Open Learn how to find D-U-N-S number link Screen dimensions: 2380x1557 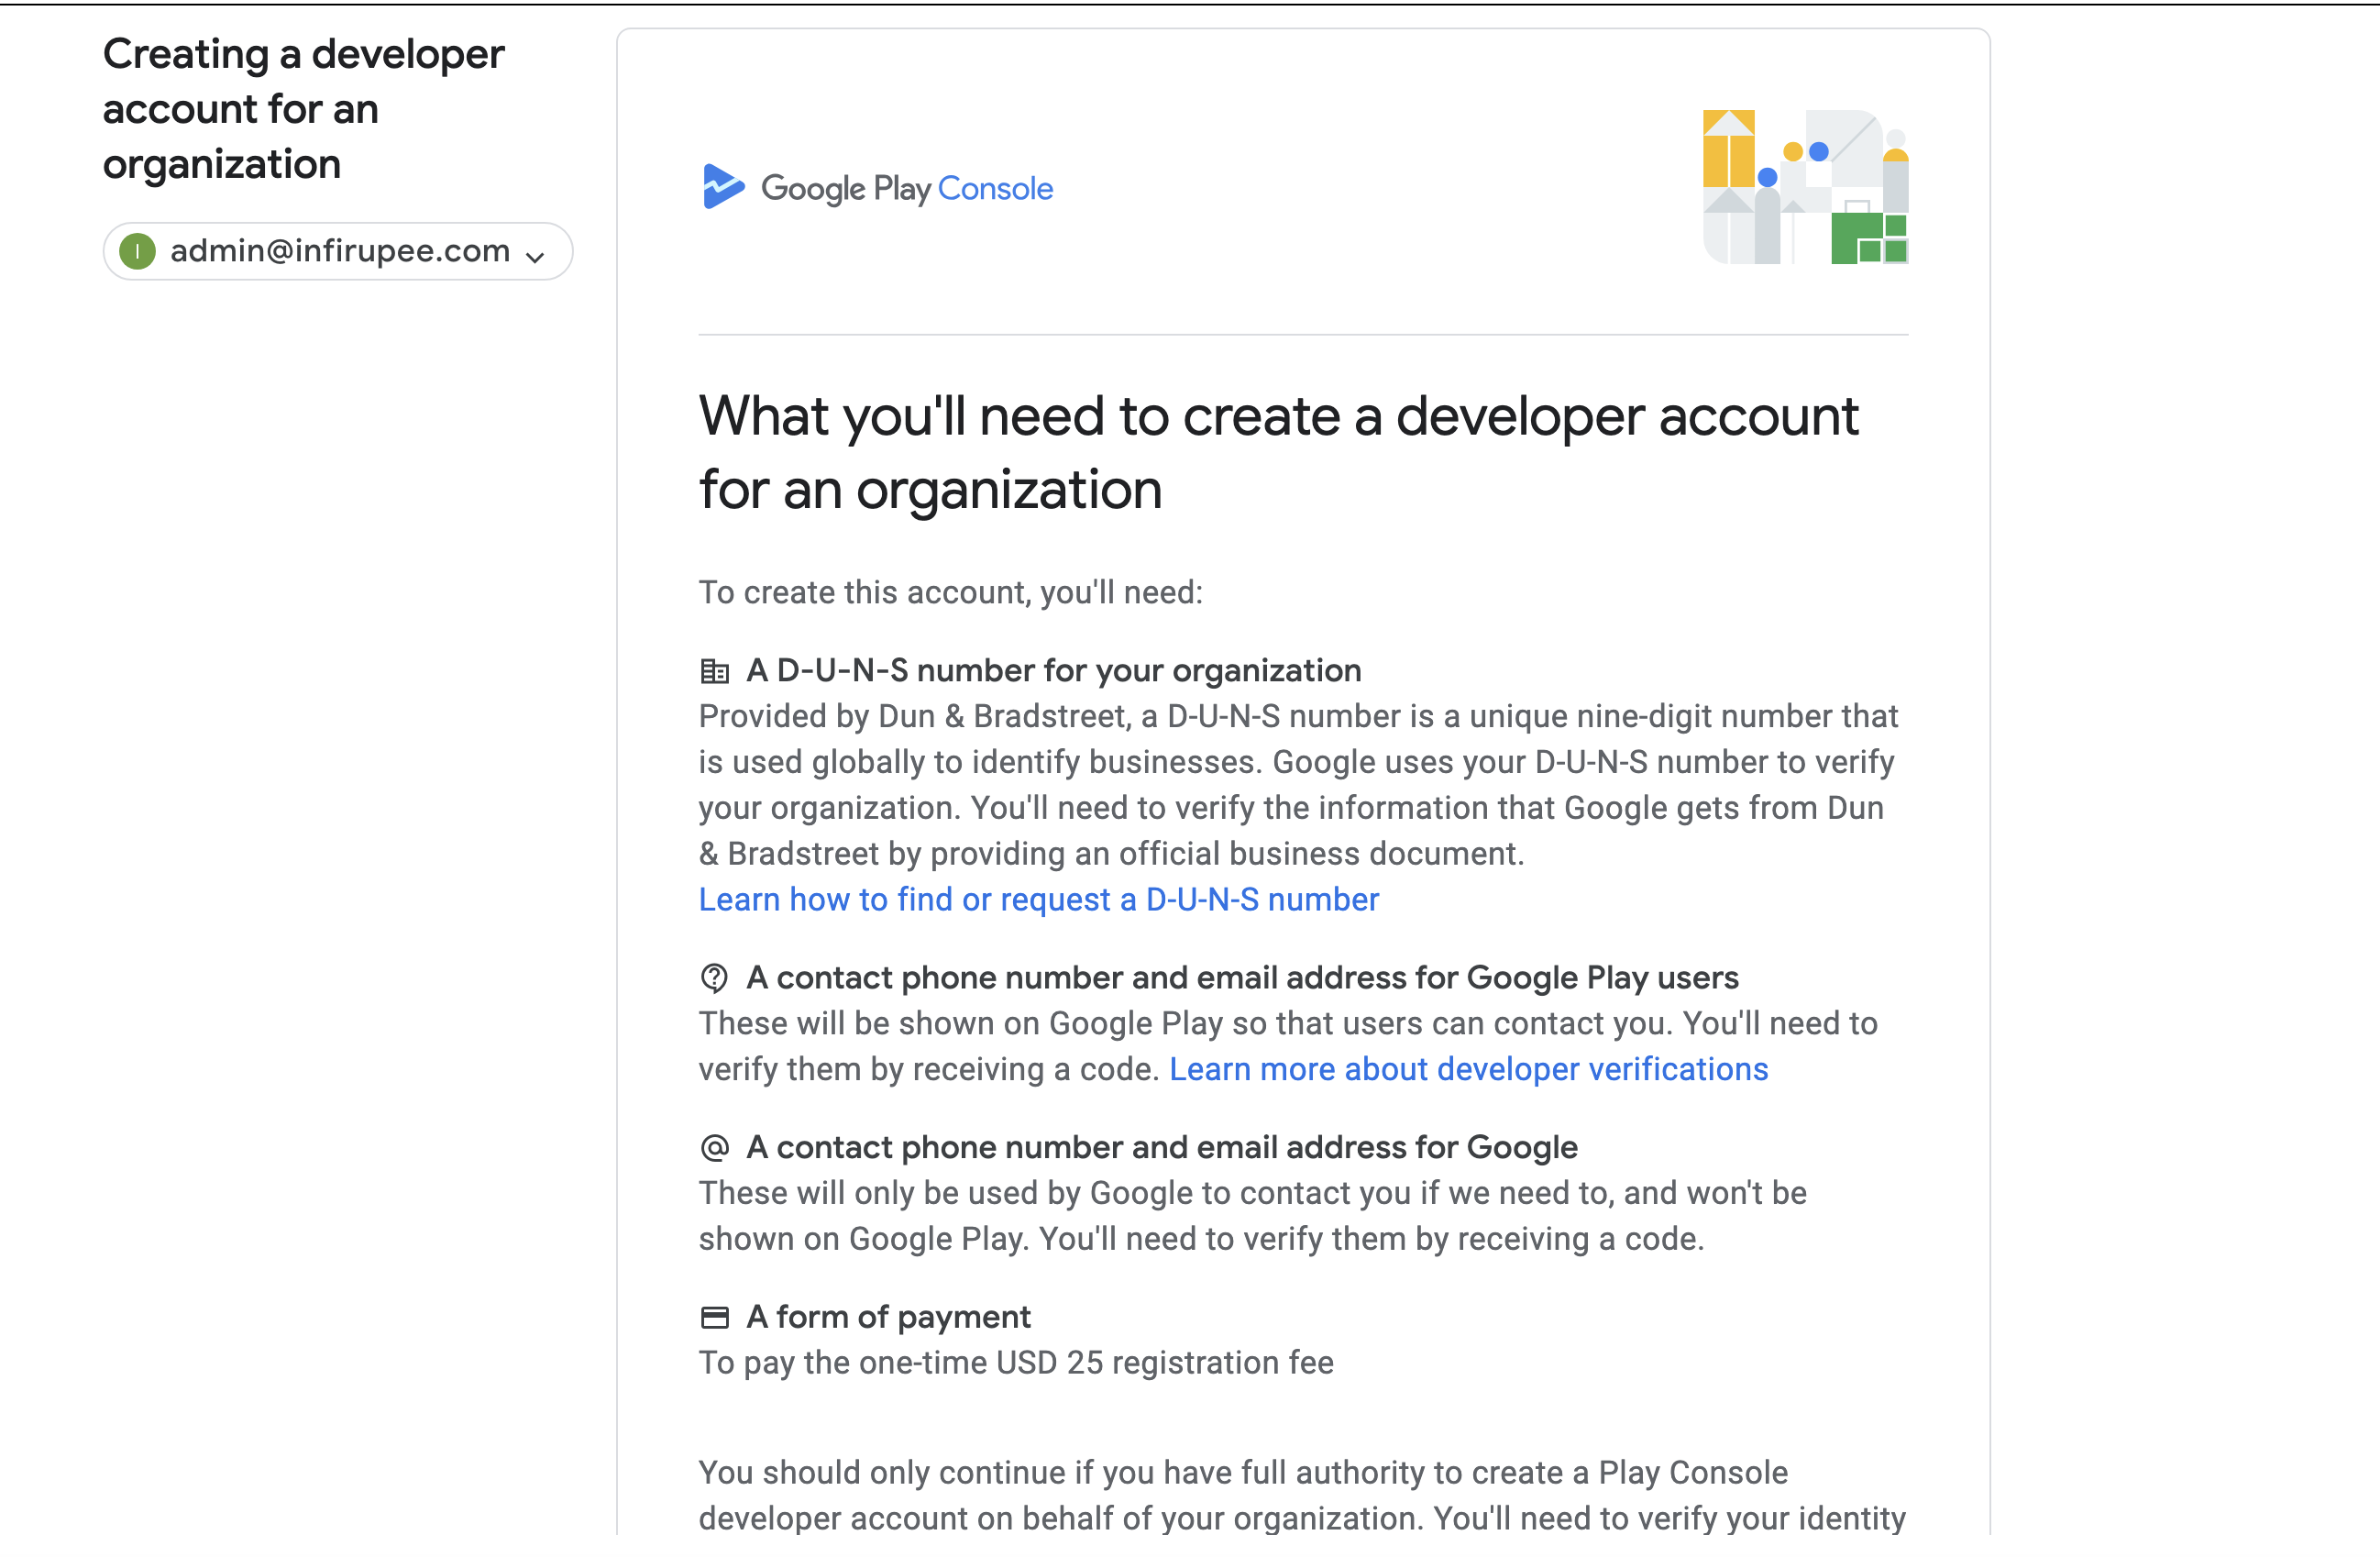click(1038, 899)
